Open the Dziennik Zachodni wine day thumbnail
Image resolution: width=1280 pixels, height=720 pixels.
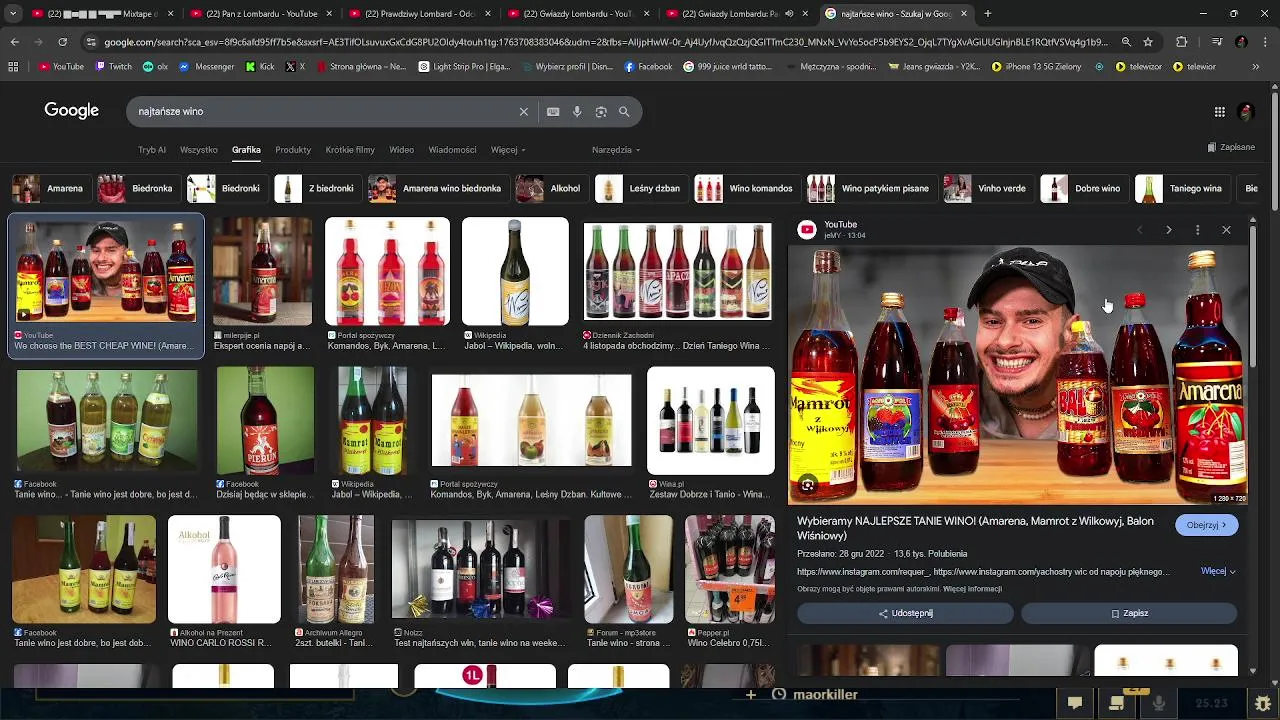(678, 271)
